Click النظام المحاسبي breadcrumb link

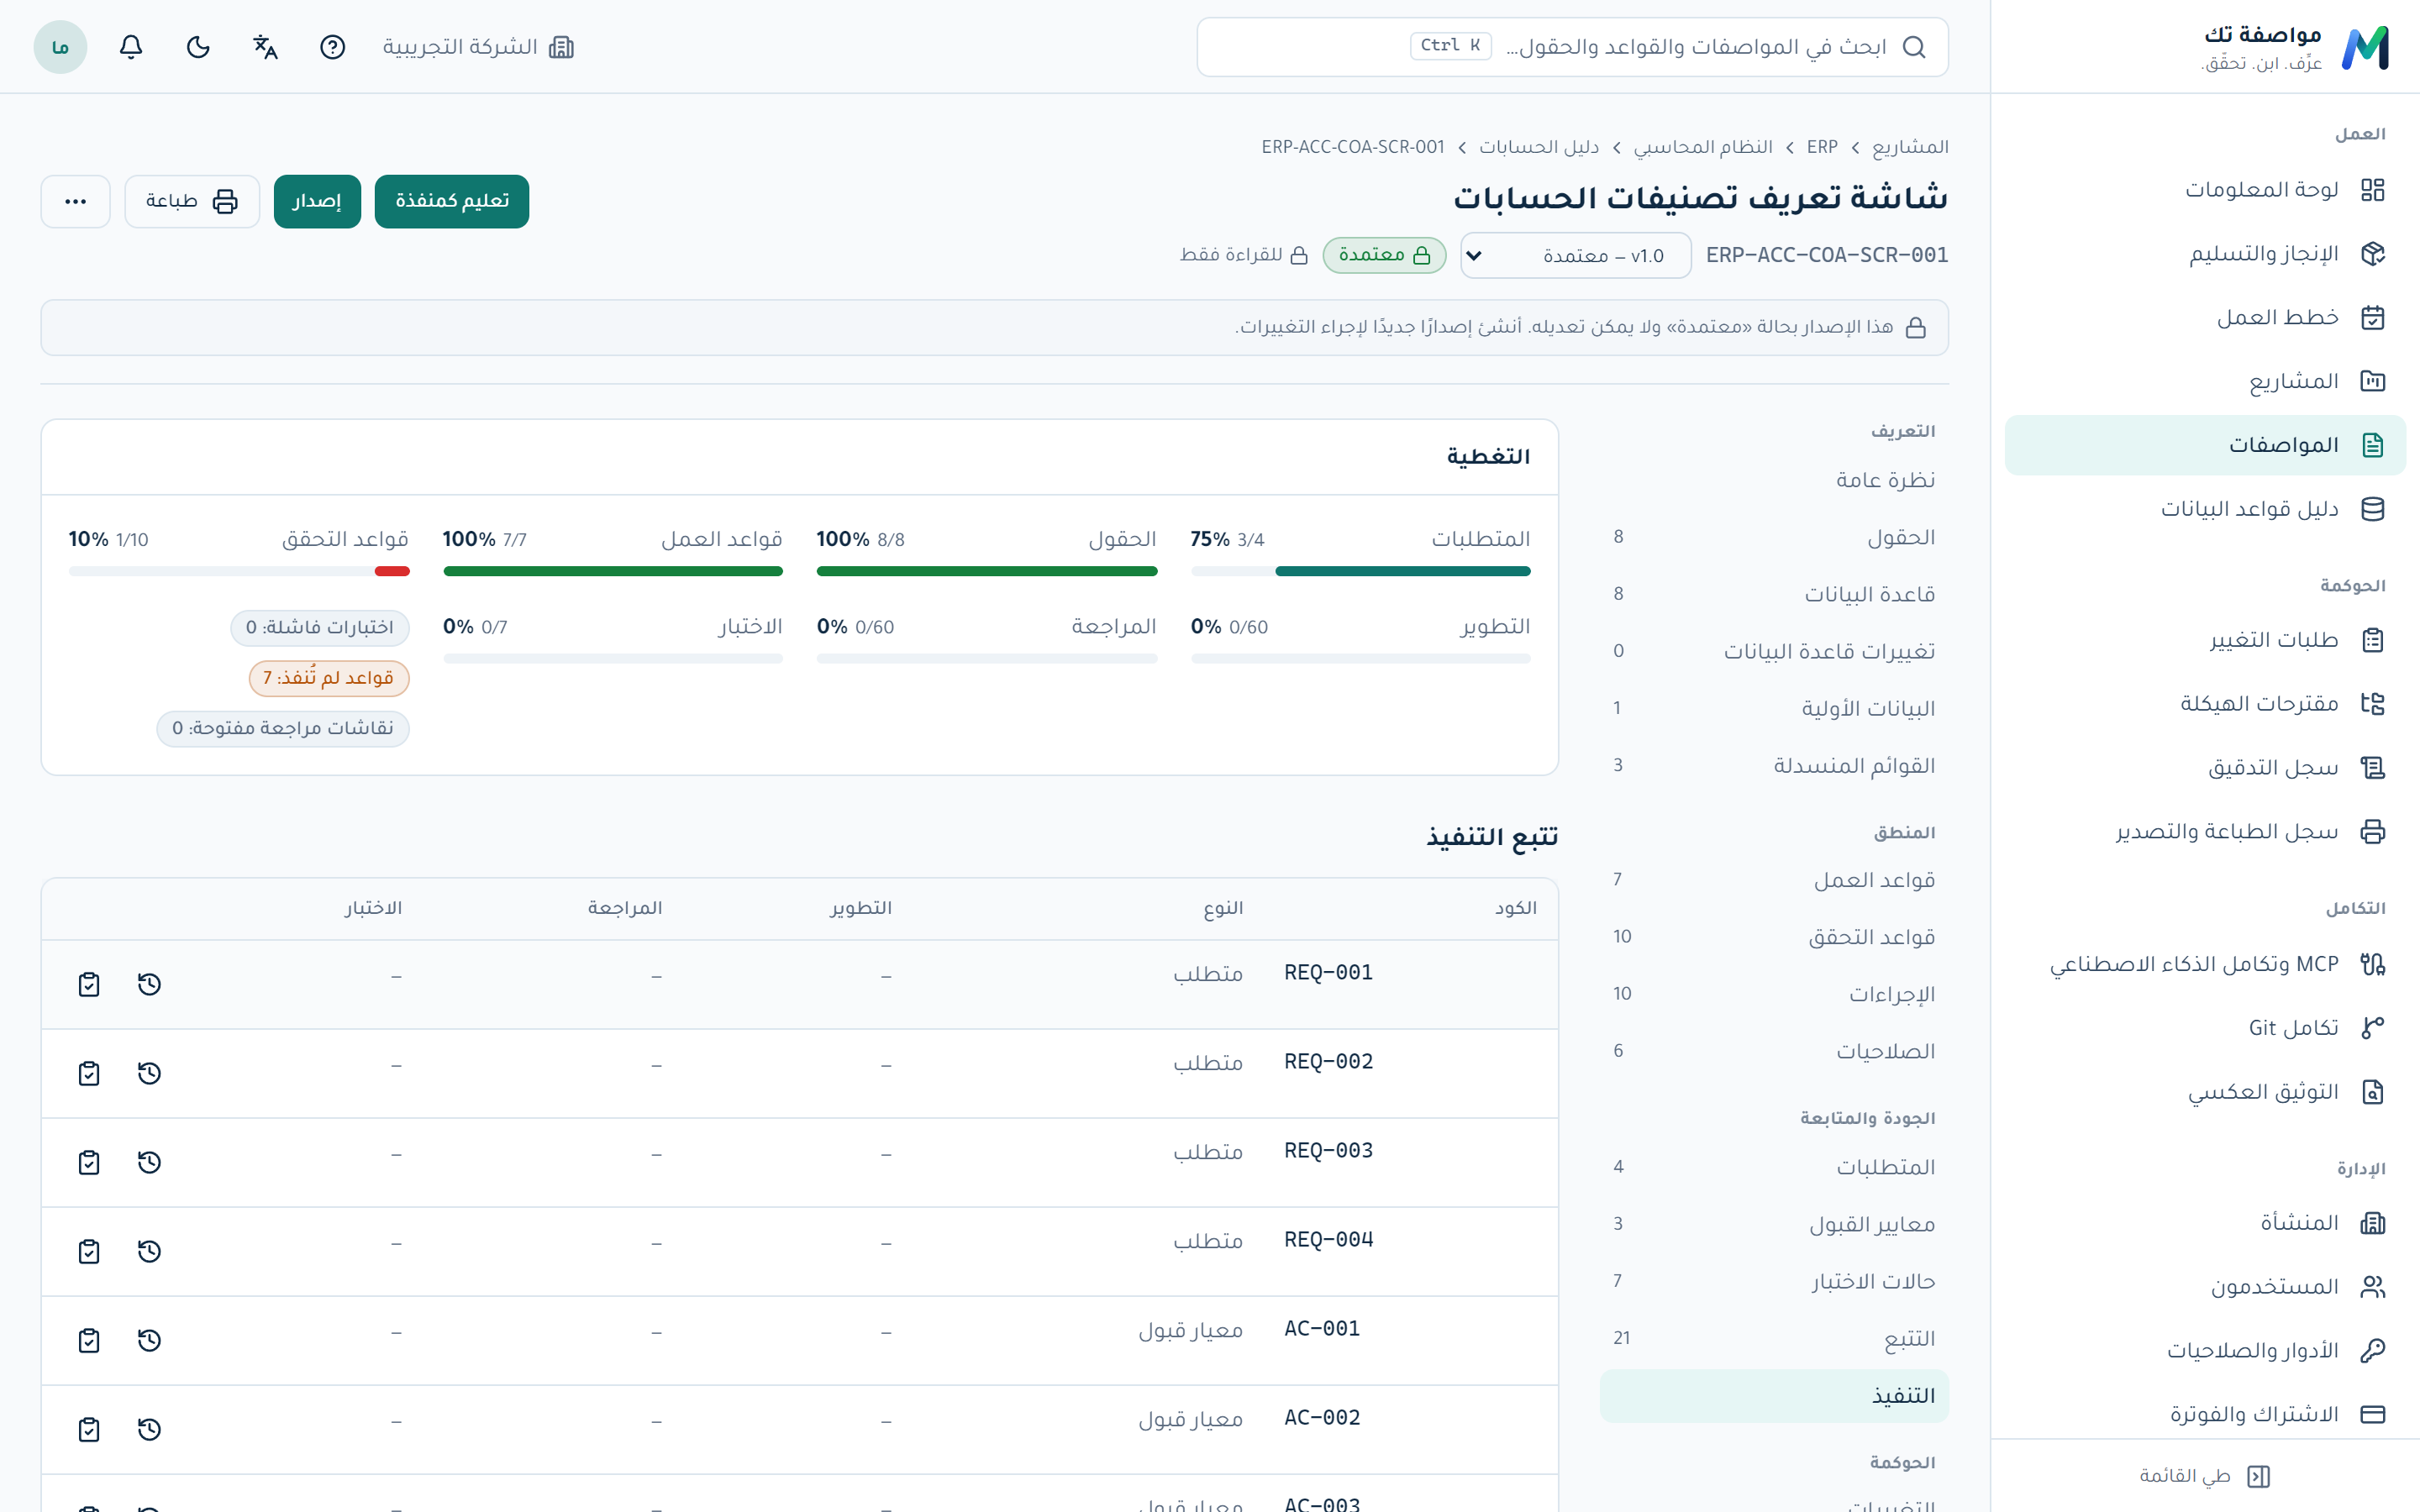(1702, 147)
